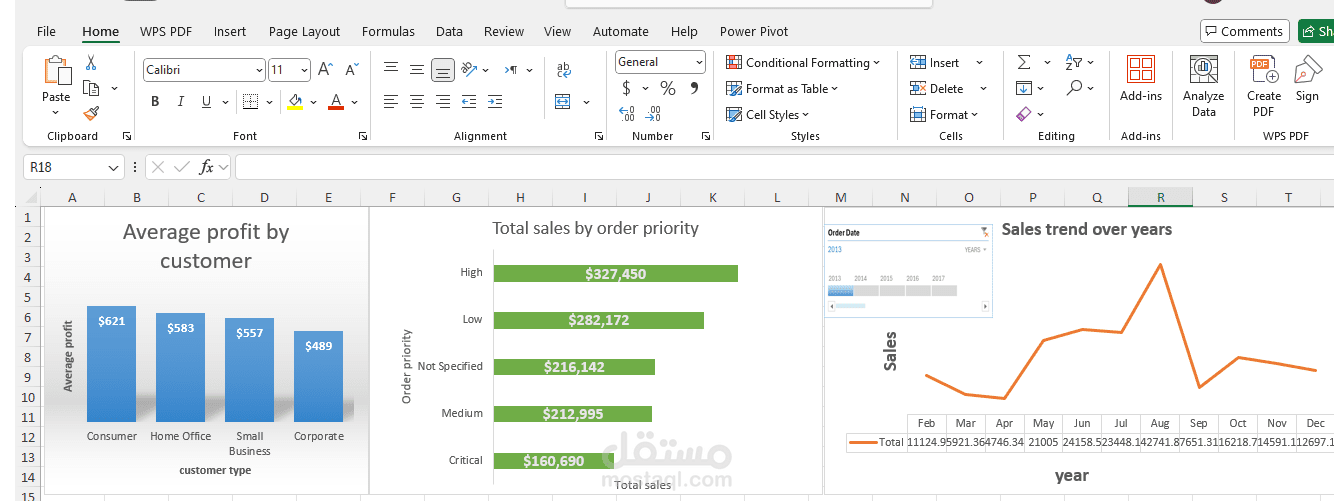This screenshot has height=501, width=1334.
Task: Click the Comments button
Action: 1244,31
